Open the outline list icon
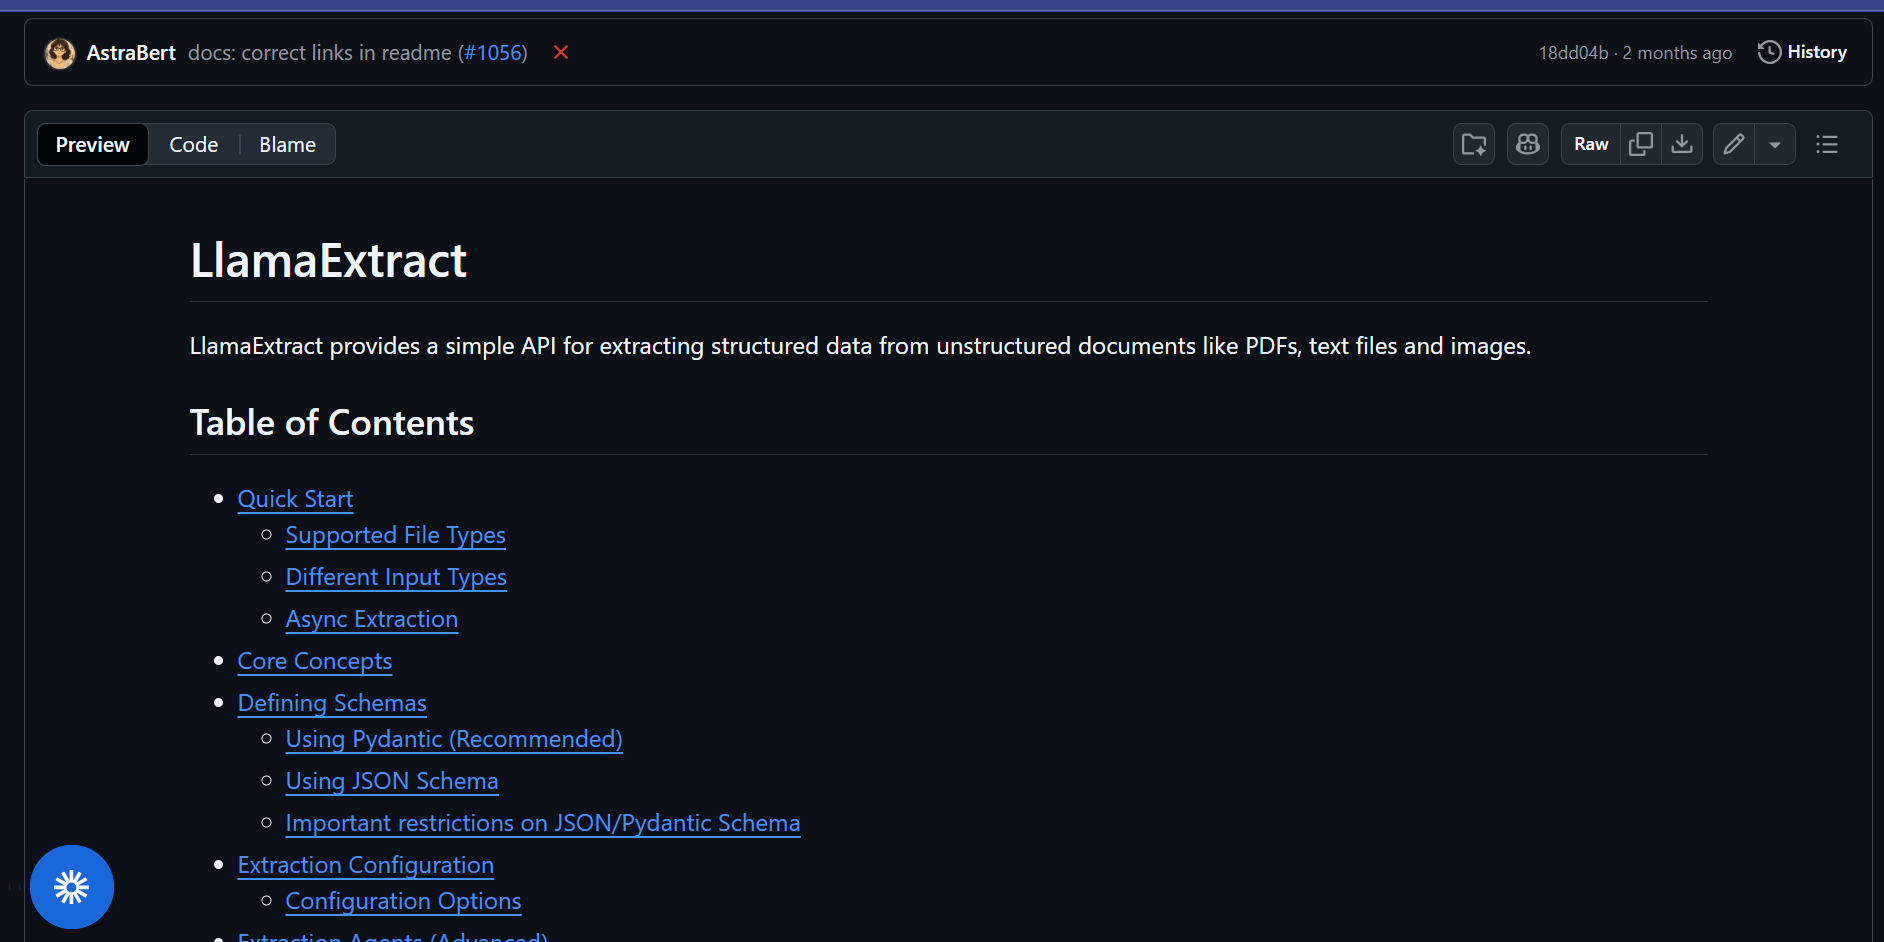This screenshot has height=942, width=1884. [x=1827, y=144]
